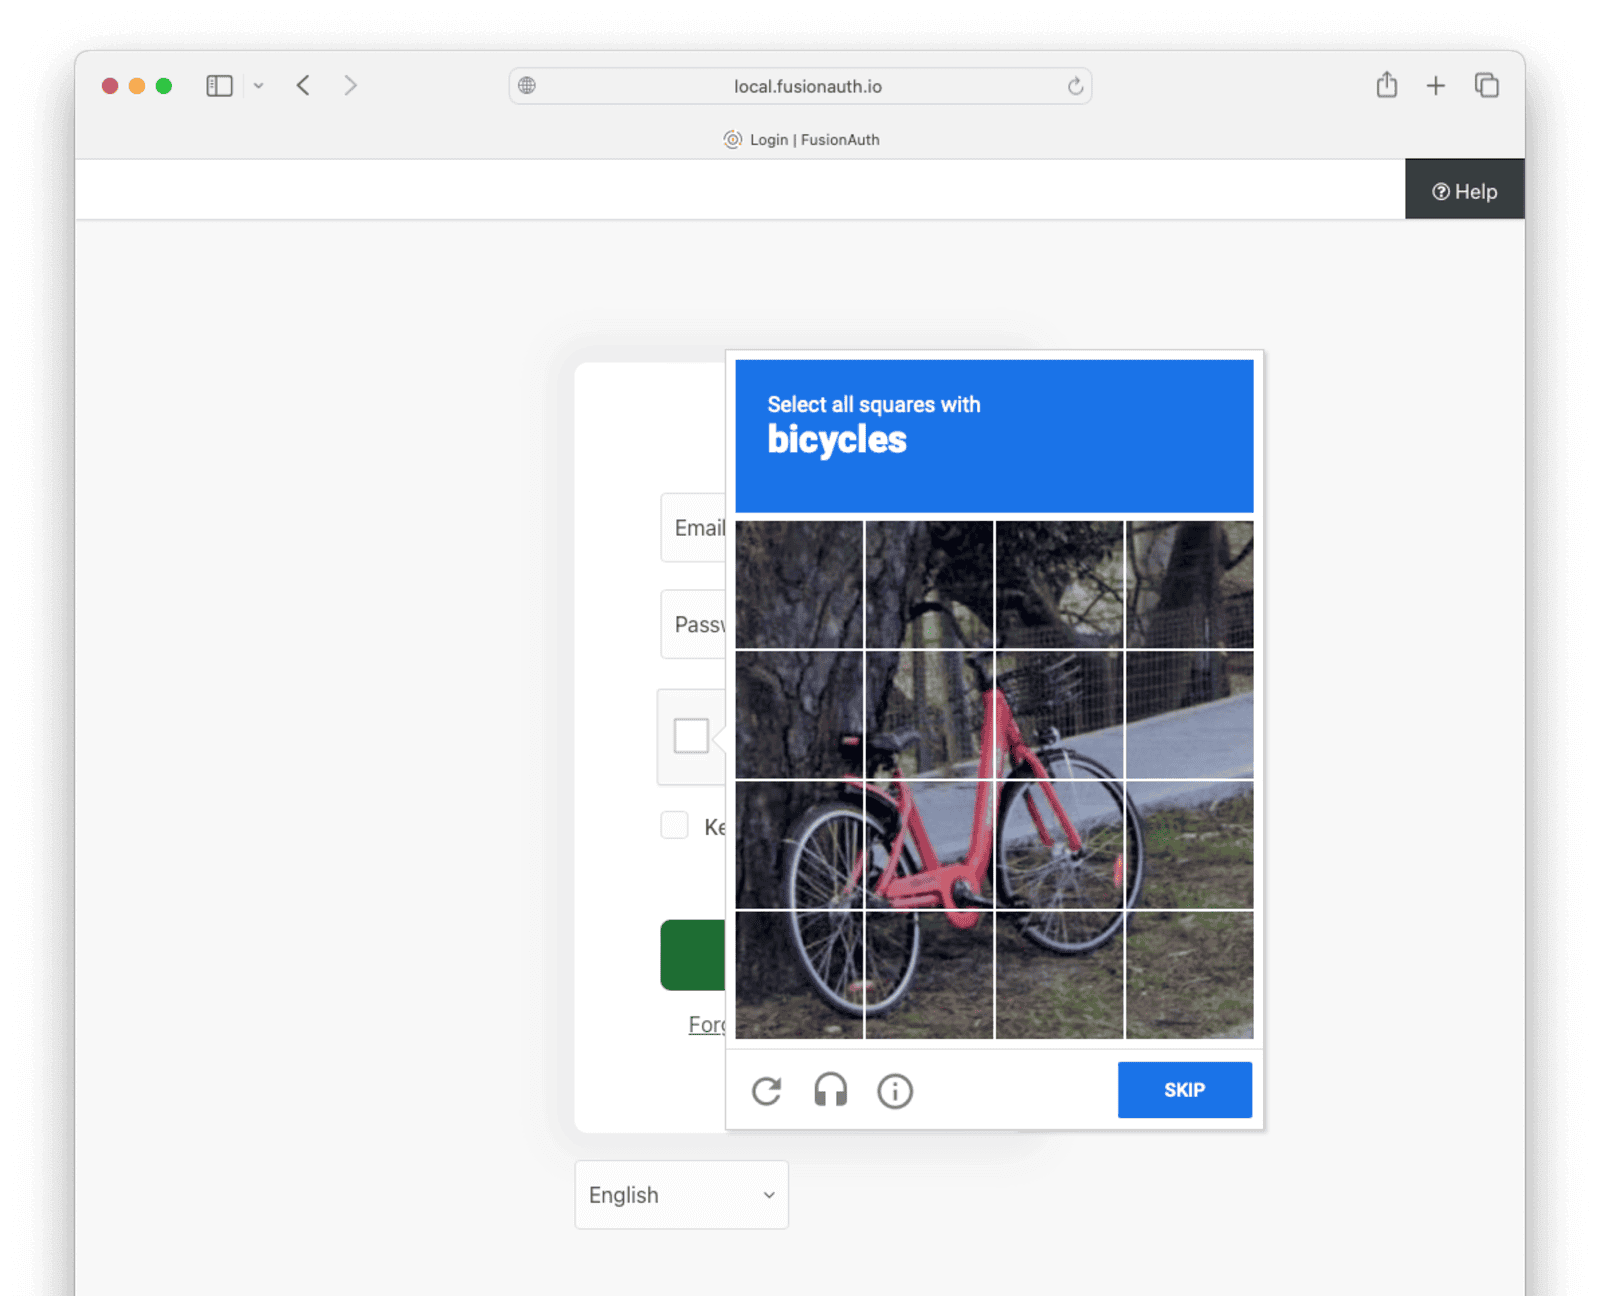Open the Forgot password link
The height and width of the screenshot is (1296, 1600).
pos(707,1025)
